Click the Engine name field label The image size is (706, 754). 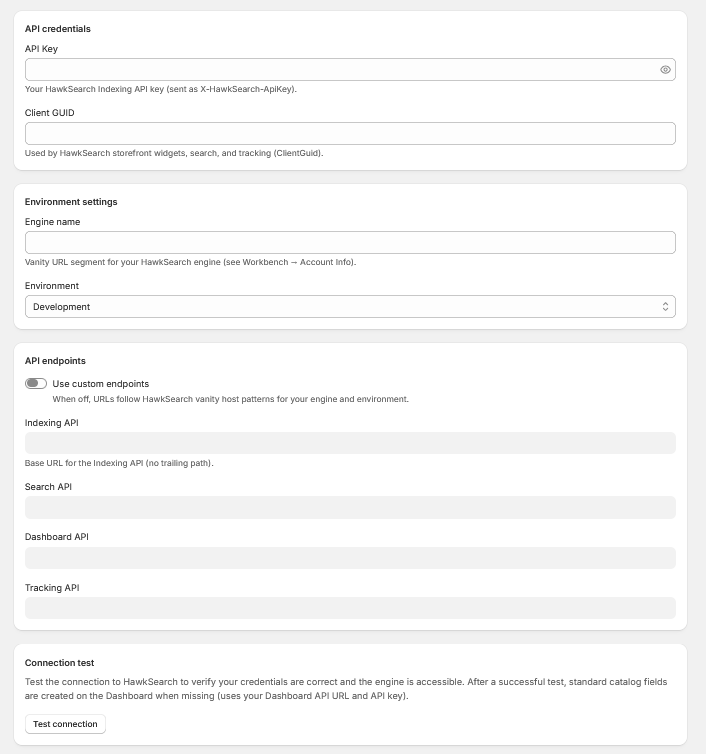click(52, 222)
